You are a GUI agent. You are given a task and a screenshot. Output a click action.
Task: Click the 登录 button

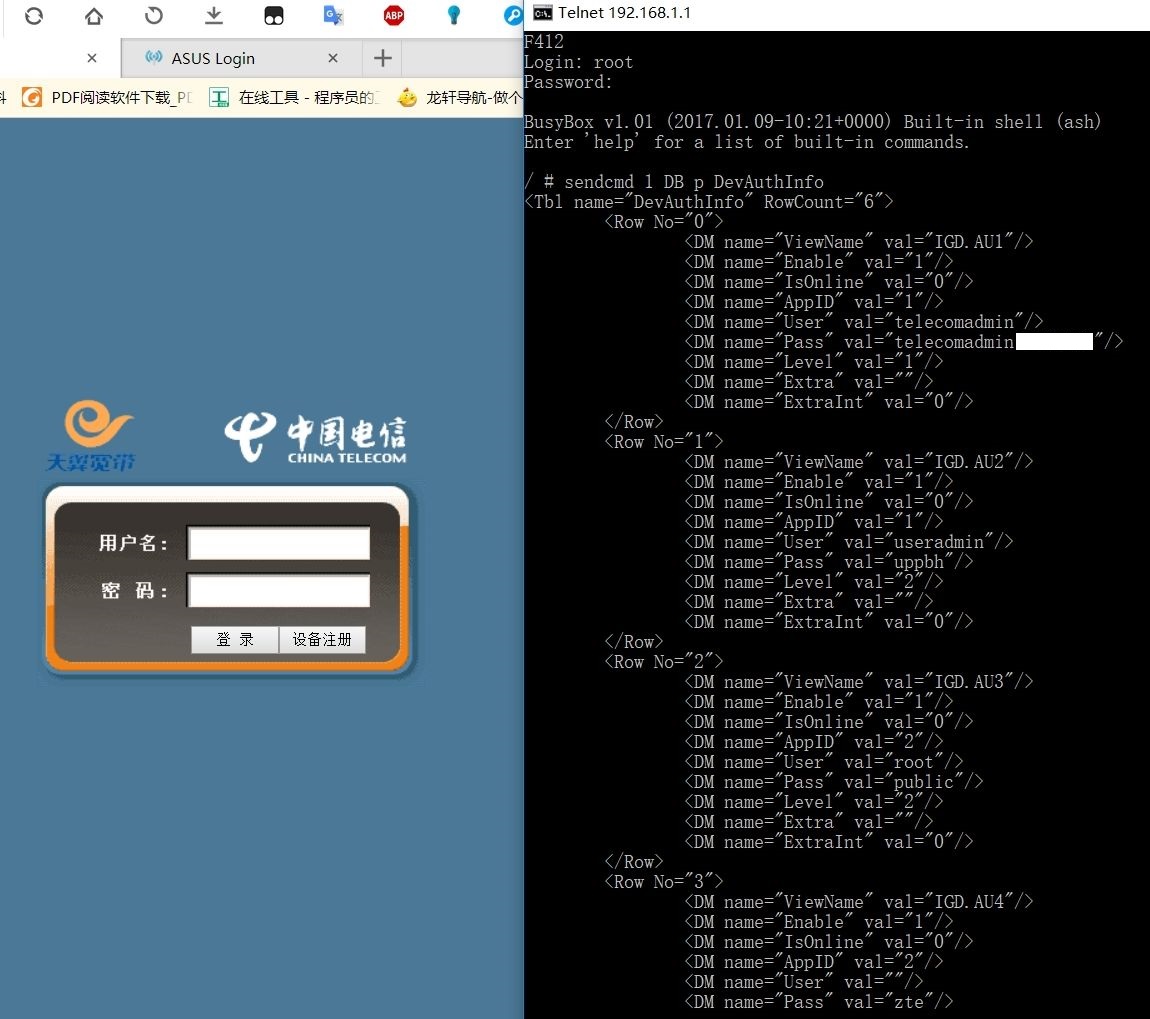[235, 640]
